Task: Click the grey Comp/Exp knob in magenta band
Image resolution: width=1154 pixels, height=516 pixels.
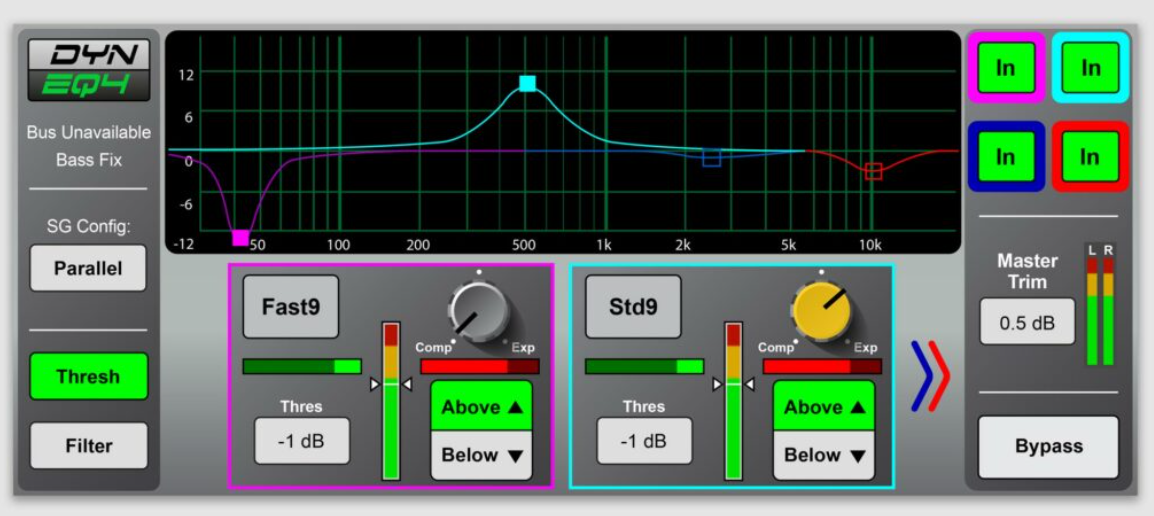Action: (478, 311)
